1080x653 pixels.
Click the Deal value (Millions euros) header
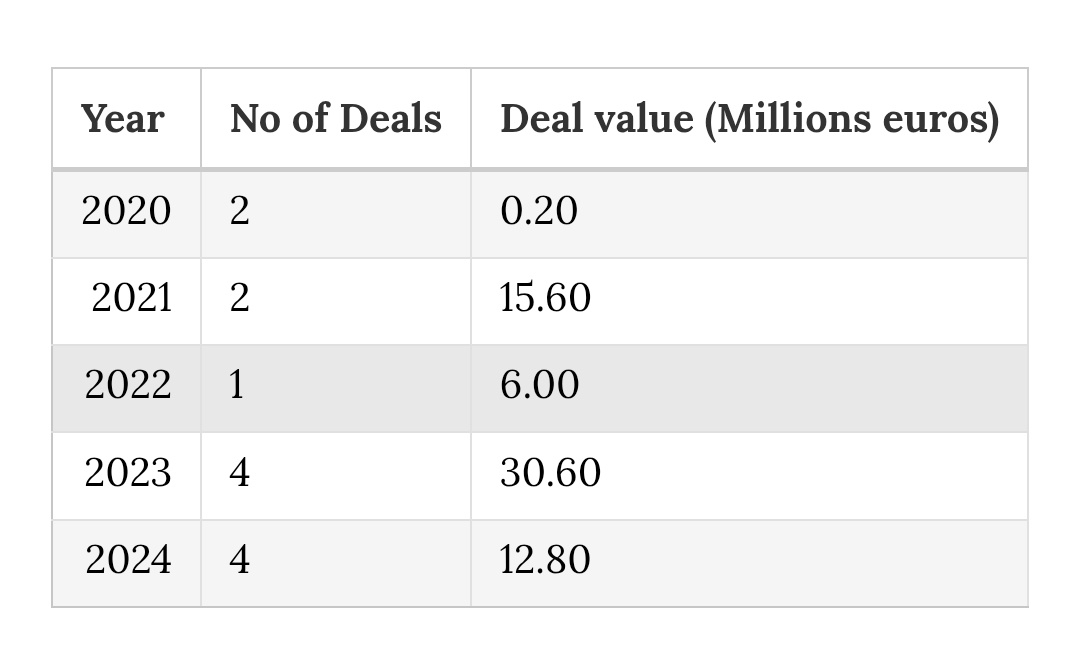749,118
